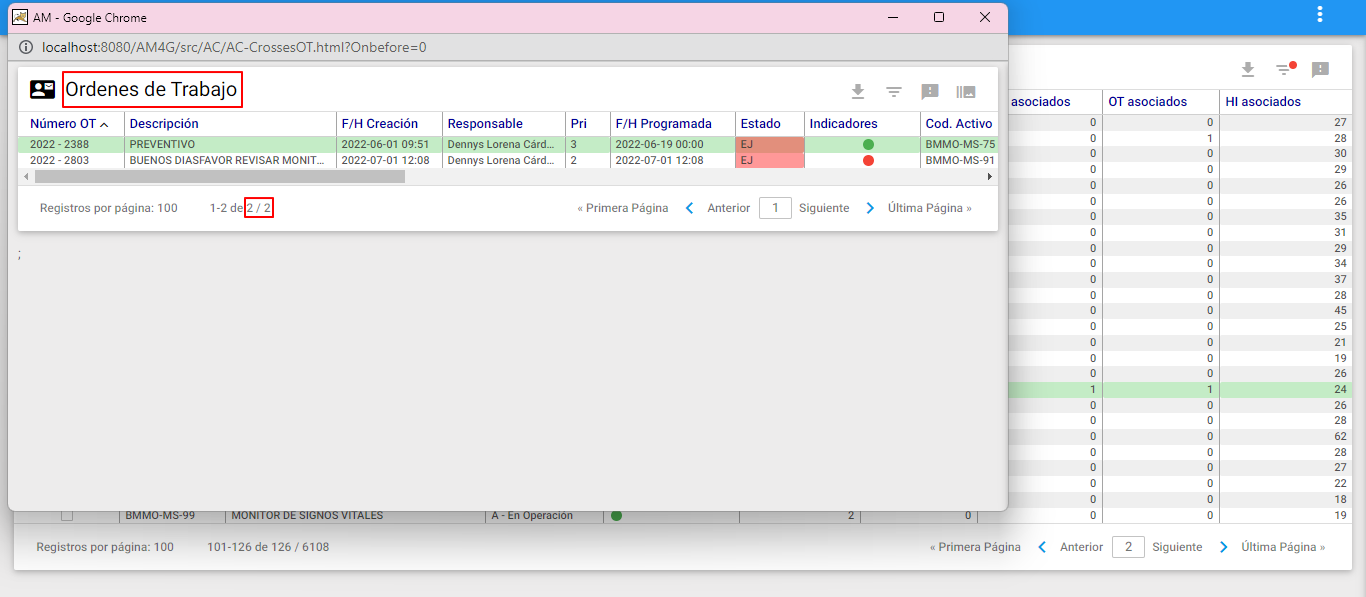Screen dimensions: 1366x597
Task: Sort by Descripción column
Action: point(164,124)
